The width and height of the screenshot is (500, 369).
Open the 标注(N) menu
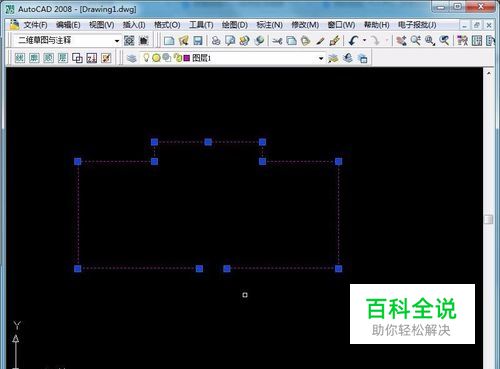click(269, 25)
